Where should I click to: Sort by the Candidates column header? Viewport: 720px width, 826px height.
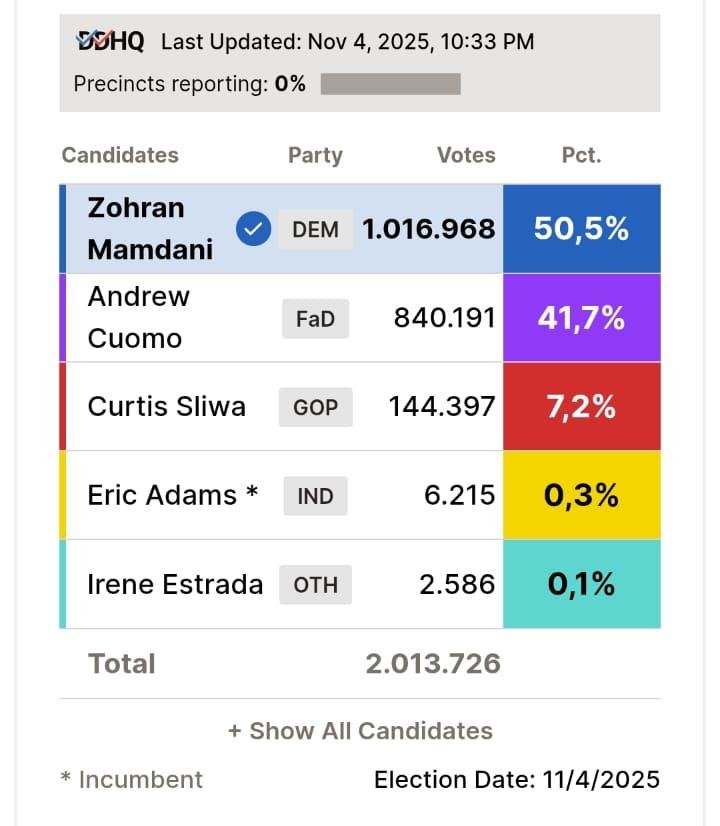point(120,155)
